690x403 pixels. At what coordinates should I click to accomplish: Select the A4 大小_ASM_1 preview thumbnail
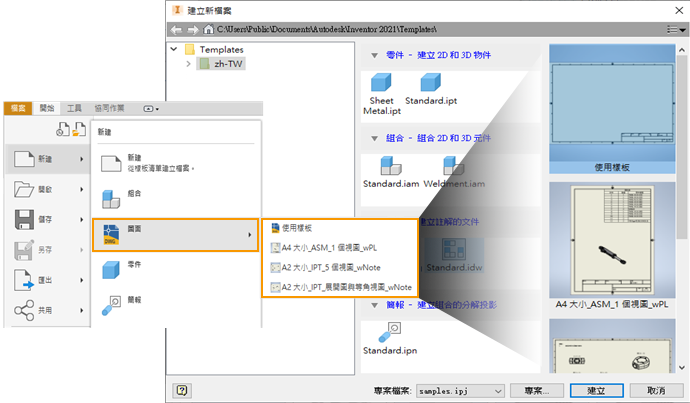click(x=612, y=246)
